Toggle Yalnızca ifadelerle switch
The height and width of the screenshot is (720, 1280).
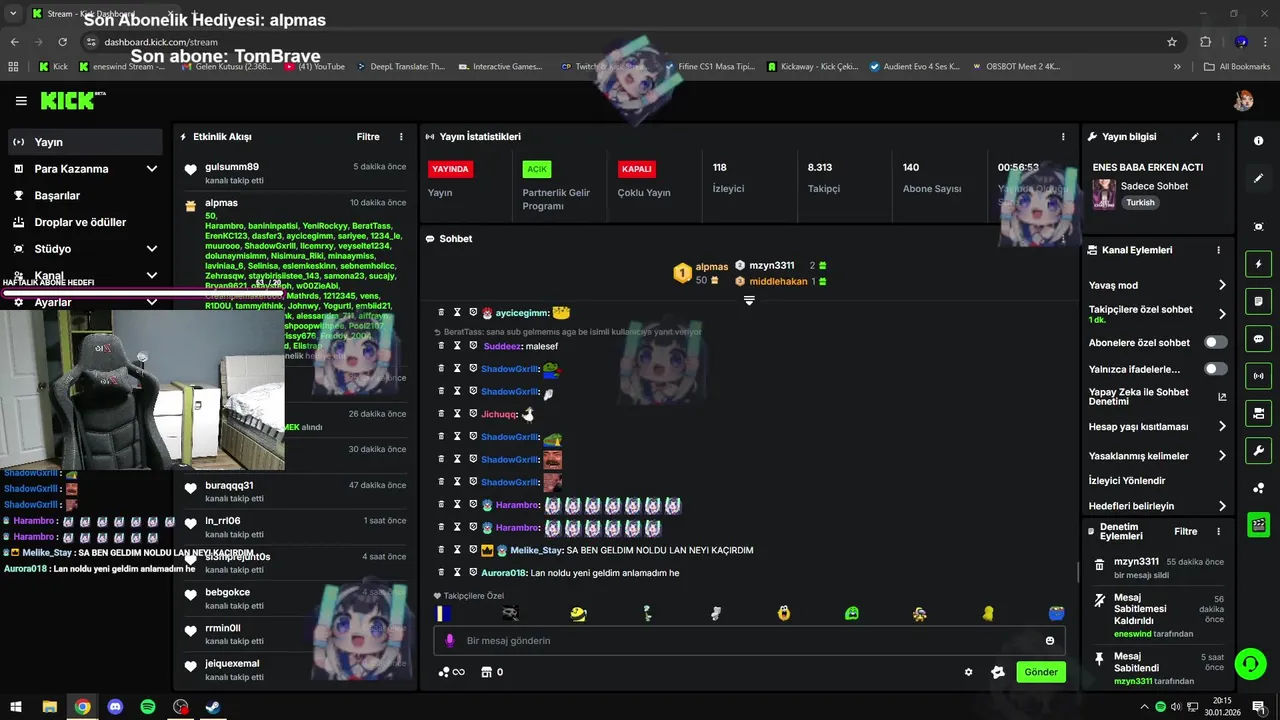tap(1215, 369)
